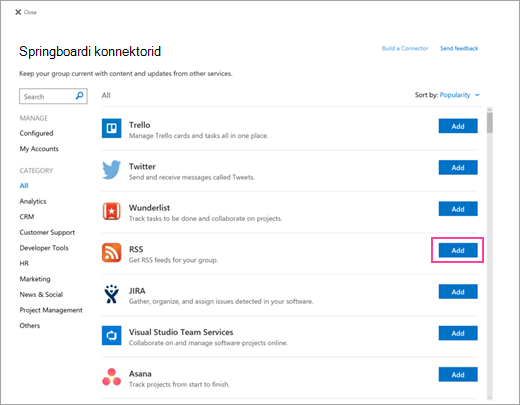Click the connector list scrollbar thumb
The image size is (520, 405).
[x=489, y=123]
